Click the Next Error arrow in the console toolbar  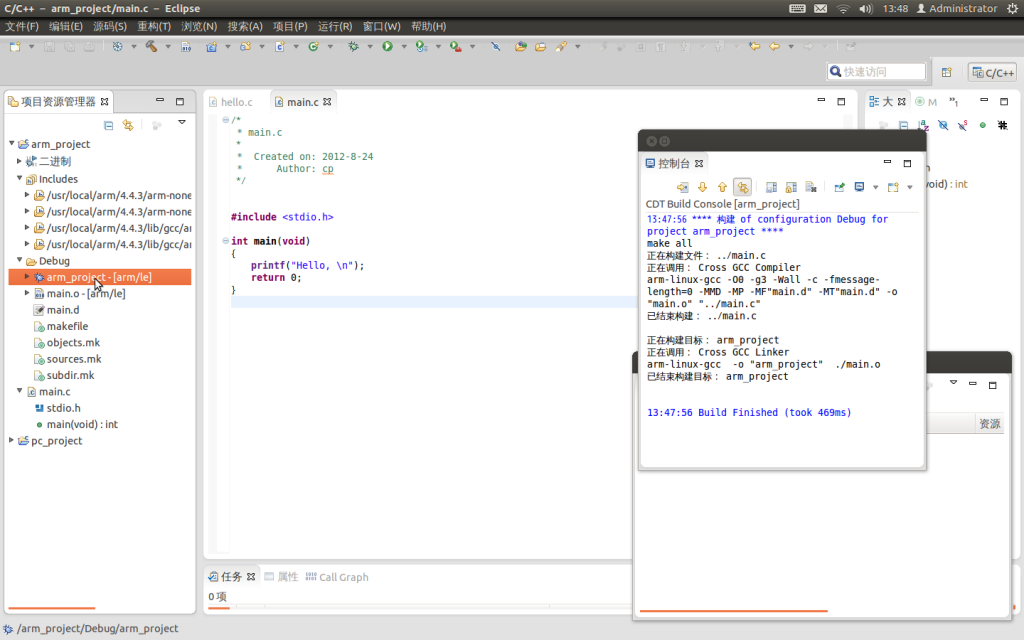tap(703, 187)
